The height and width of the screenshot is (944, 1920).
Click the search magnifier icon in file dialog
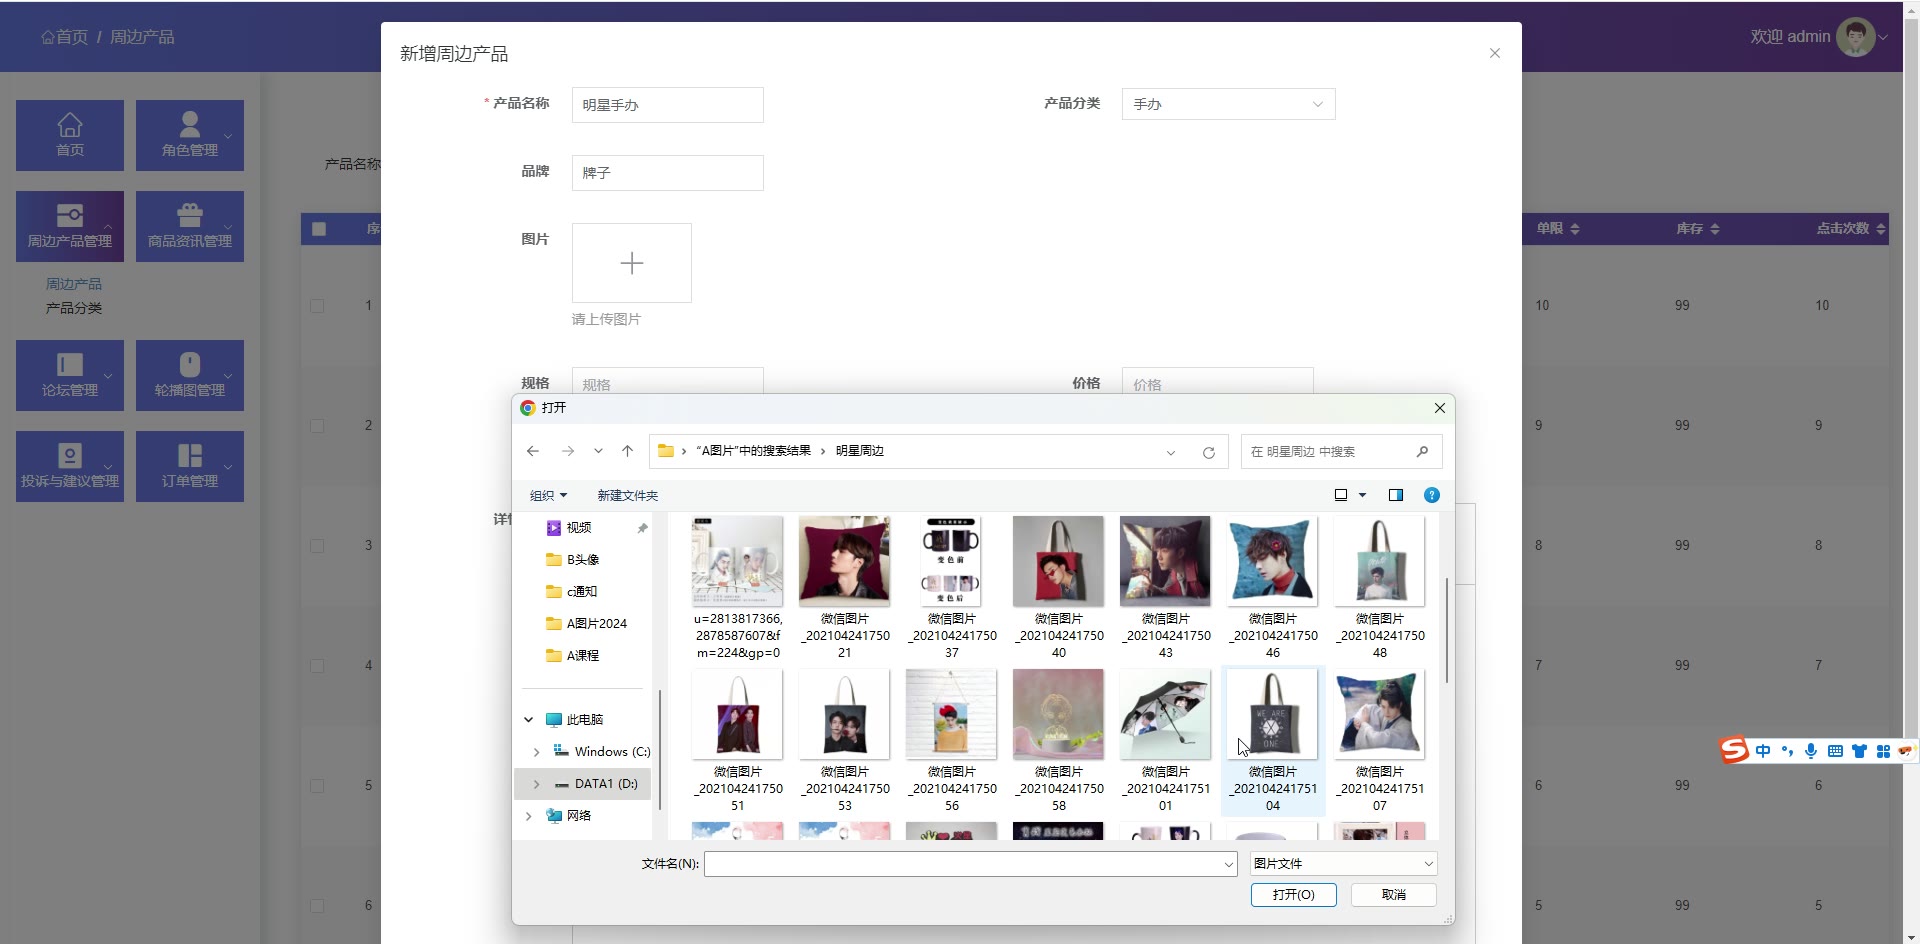[1422, 452]
